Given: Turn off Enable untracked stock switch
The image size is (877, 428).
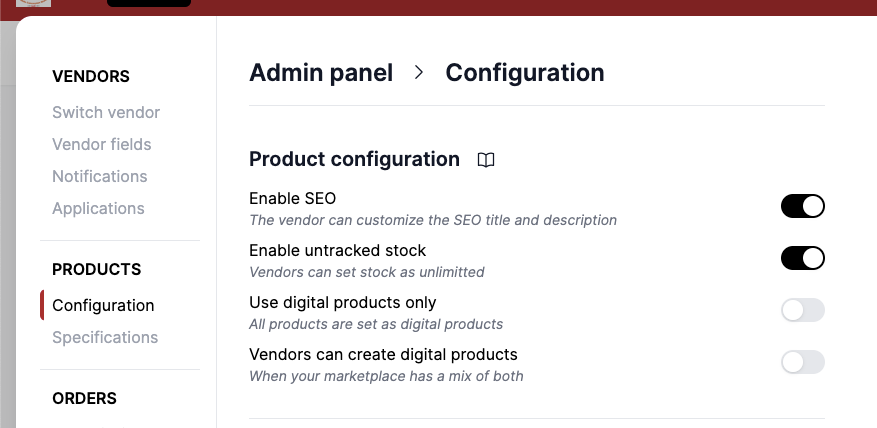Looking at the screenshot, I should coord(802,258).
